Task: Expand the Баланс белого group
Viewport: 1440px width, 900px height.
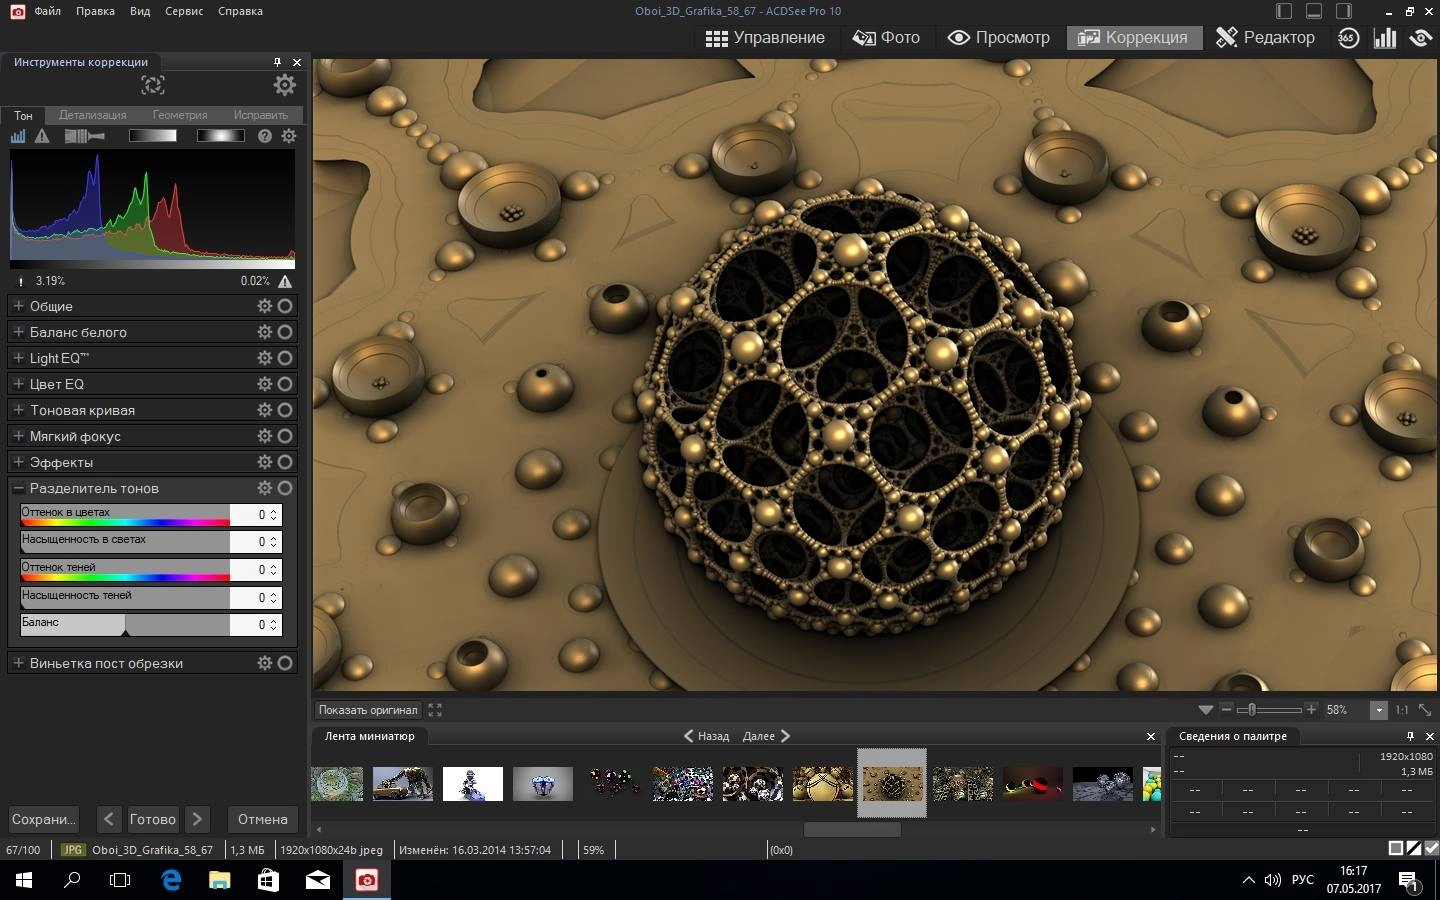Action: coord(18,332)
